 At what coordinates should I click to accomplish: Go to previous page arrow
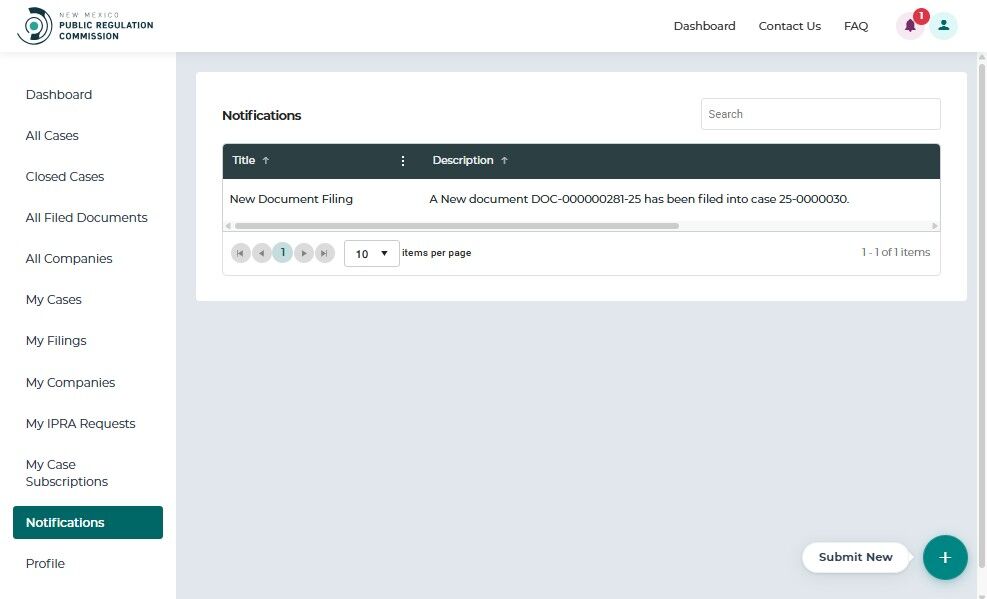pyautogui.click(x=261, y=253)
